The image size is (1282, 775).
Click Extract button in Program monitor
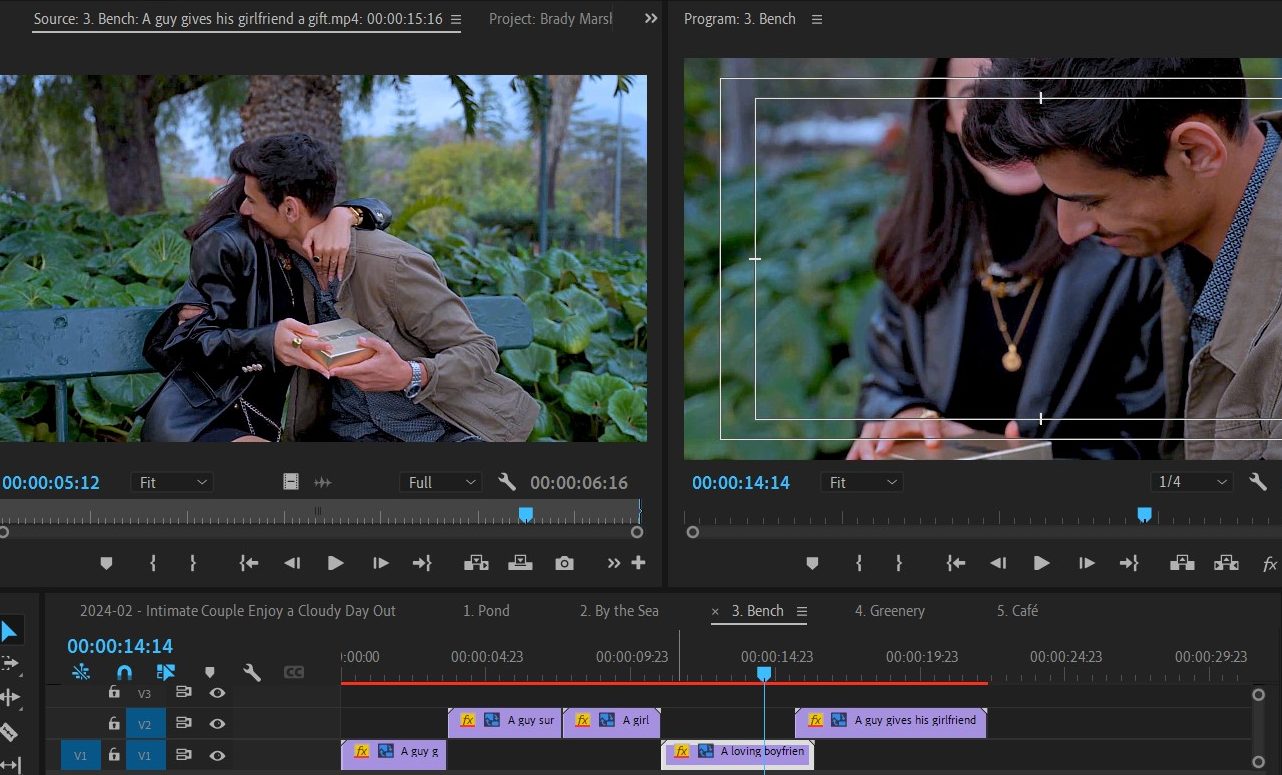pyautogui.click(x=1226, y=563)
